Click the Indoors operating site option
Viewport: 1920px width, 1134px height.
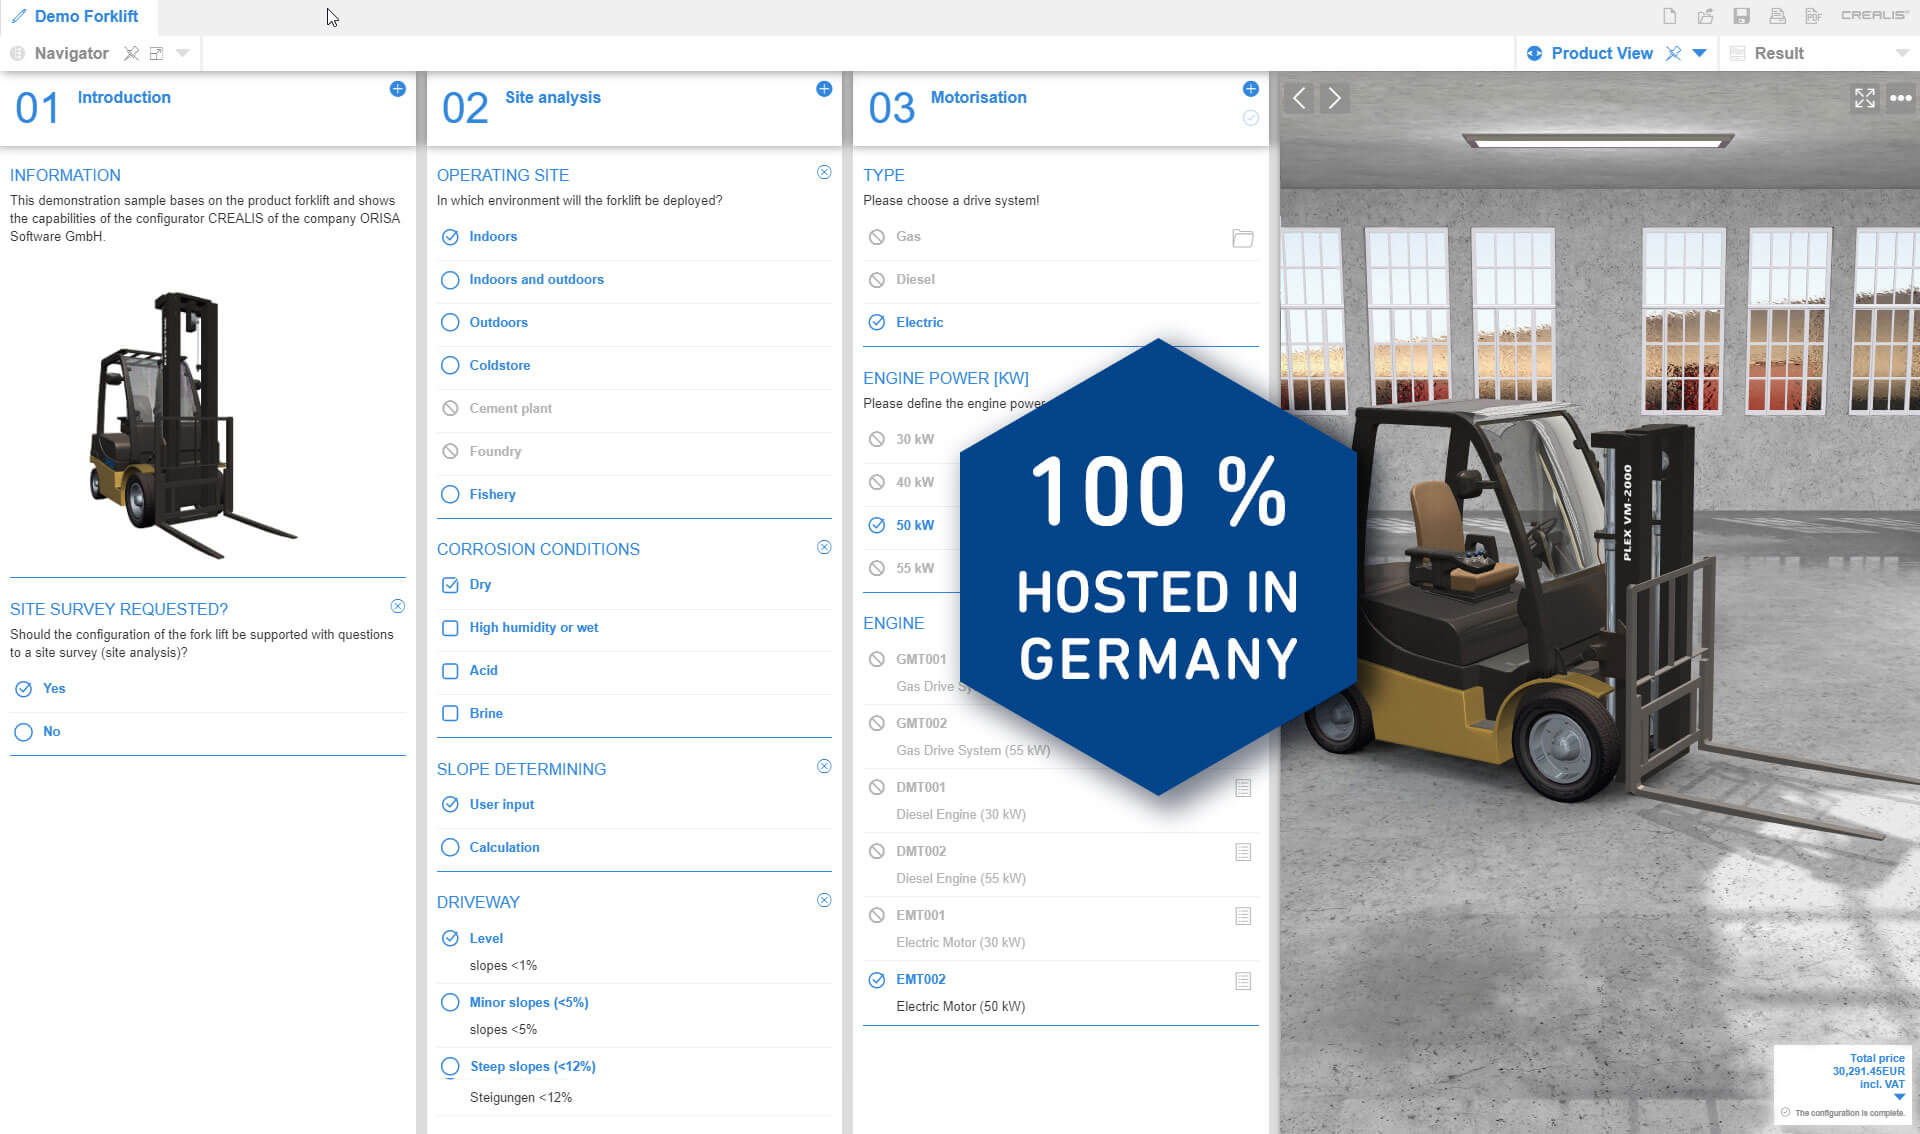click(634, 237)
